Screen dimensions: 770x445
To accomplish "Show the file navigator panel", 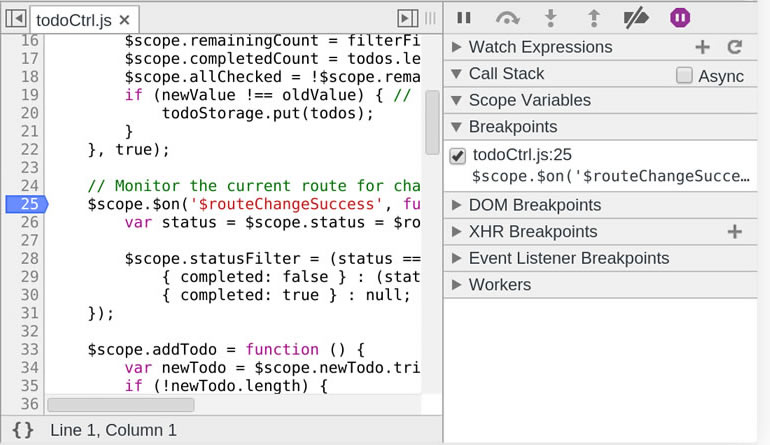I will (16, 18).
